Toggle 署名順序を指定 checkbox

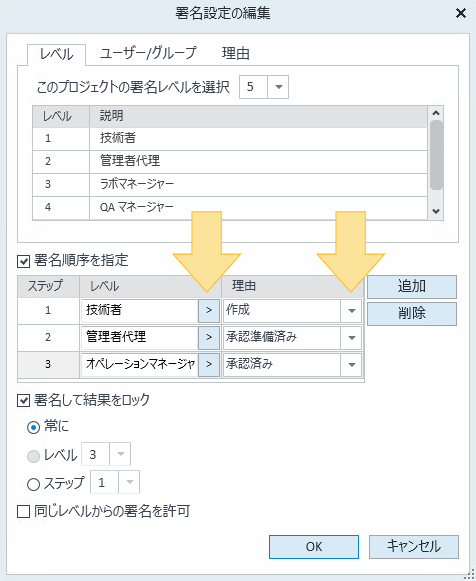point(23,261)
